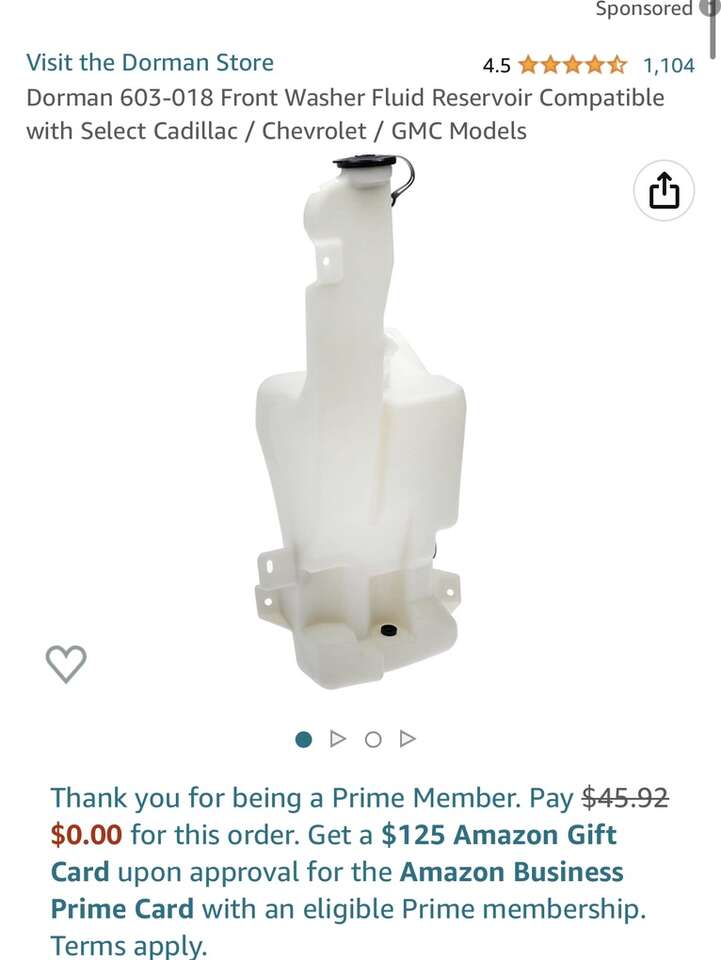Image resolution: width=721 pixels, height=960 pixels.
Task: Select the hollow circle carousel dot
Action: 373,740
